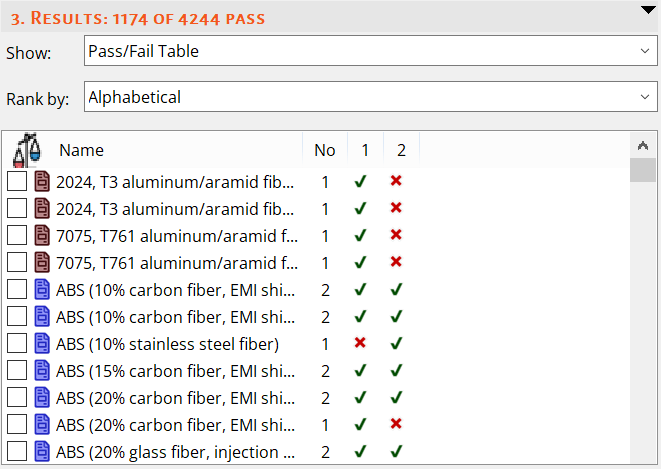This screenshot has height=469, width=661.
Task: Click the stage 2 column header
Action: 401,150
